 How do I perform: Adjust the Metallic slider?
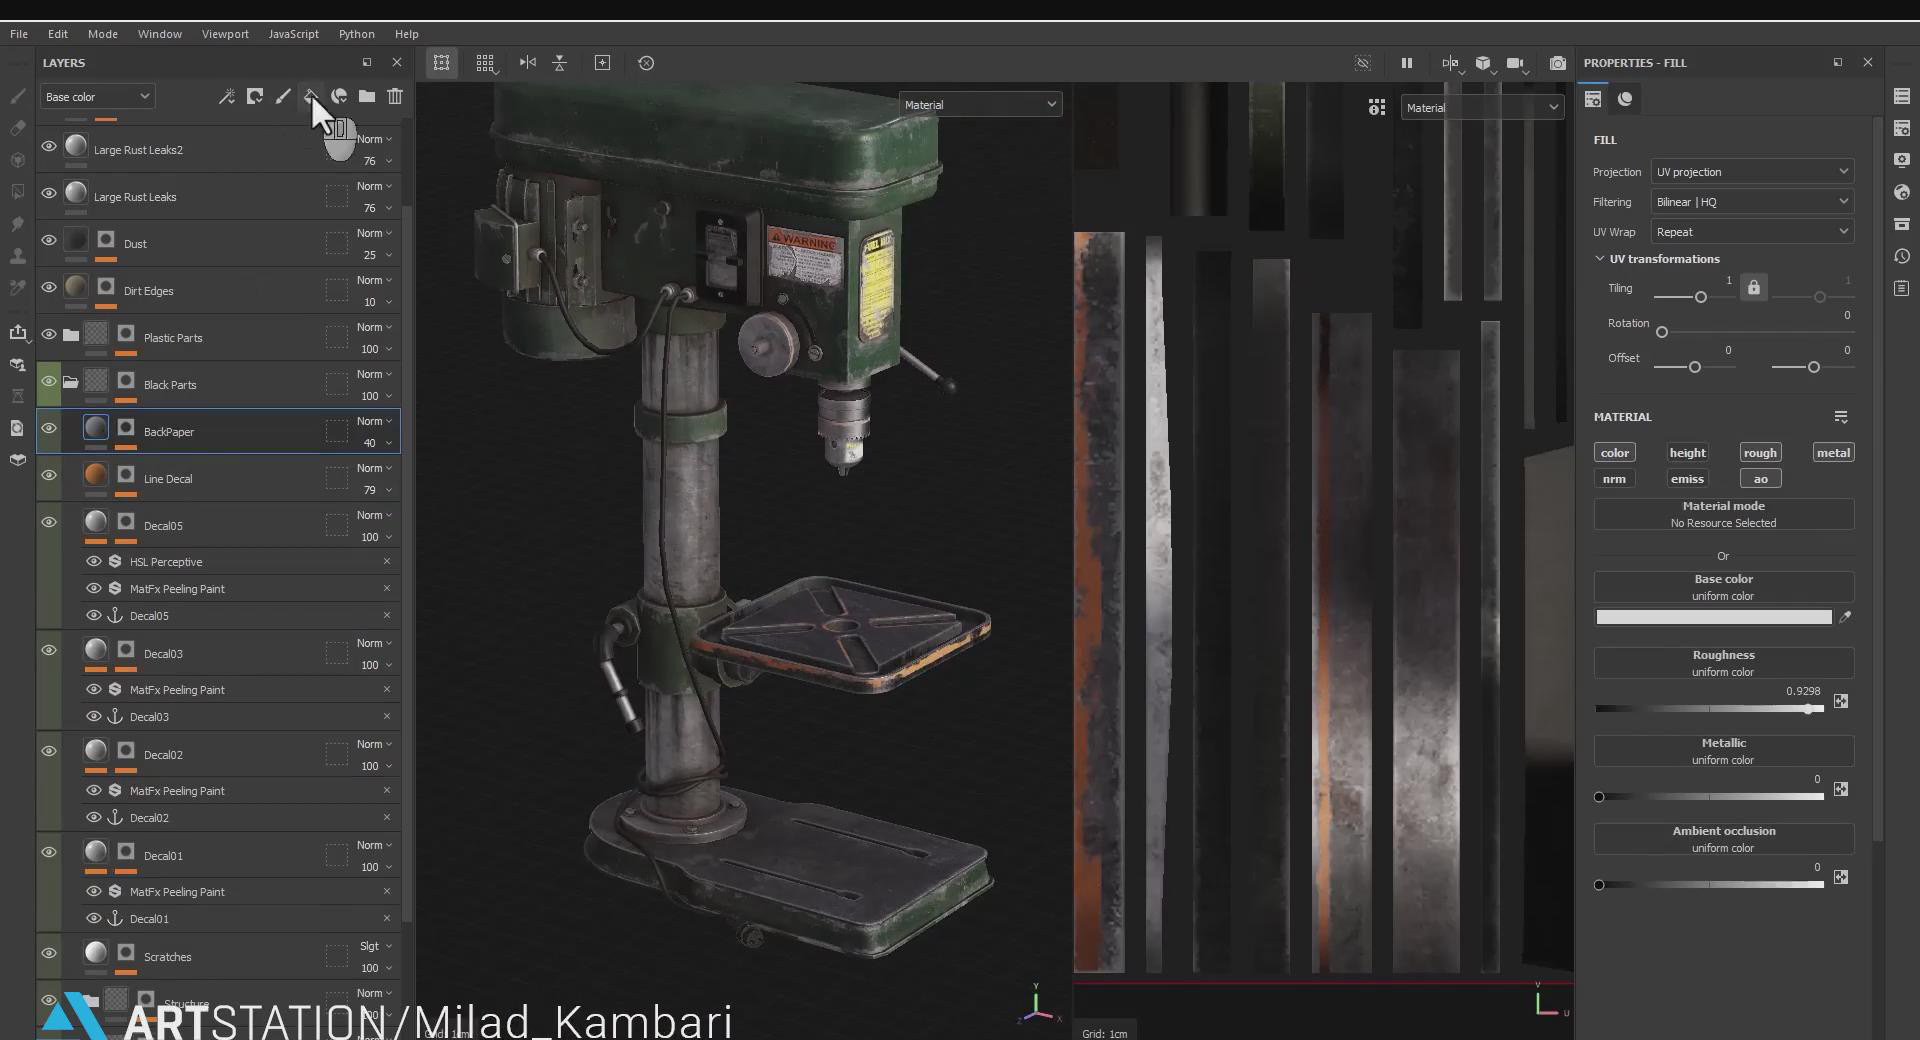coord(1710,797)
